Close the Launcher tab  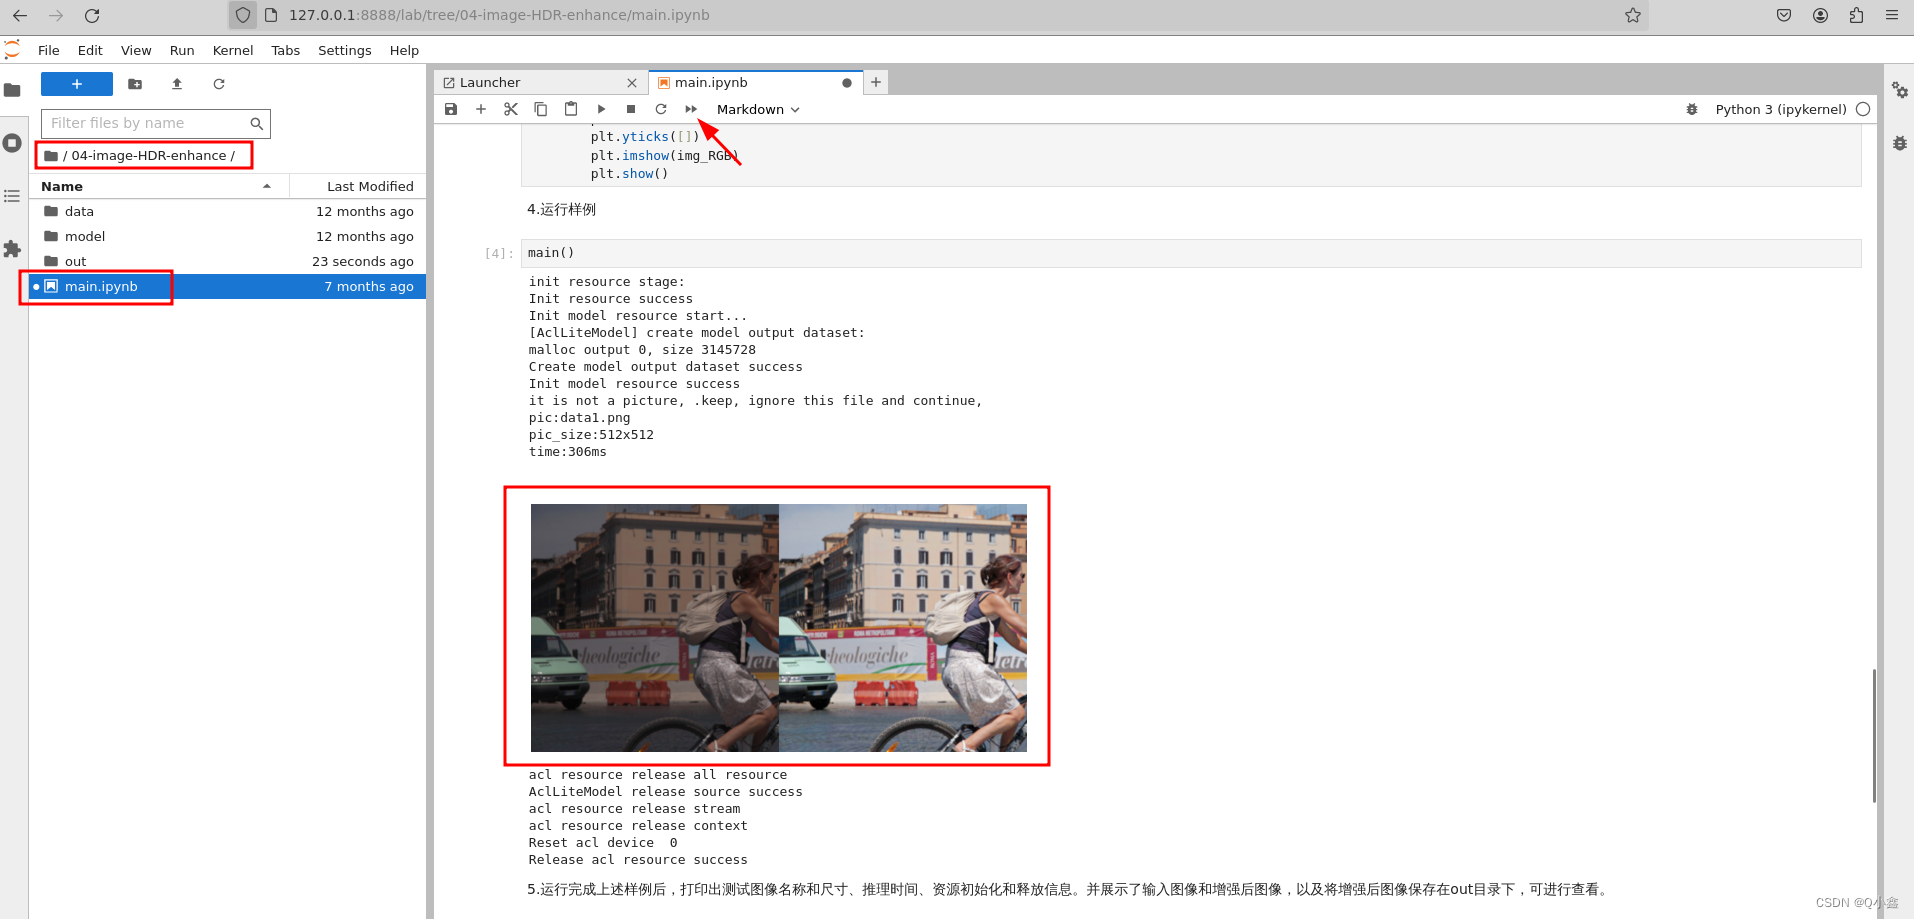[x=632, y=83]
